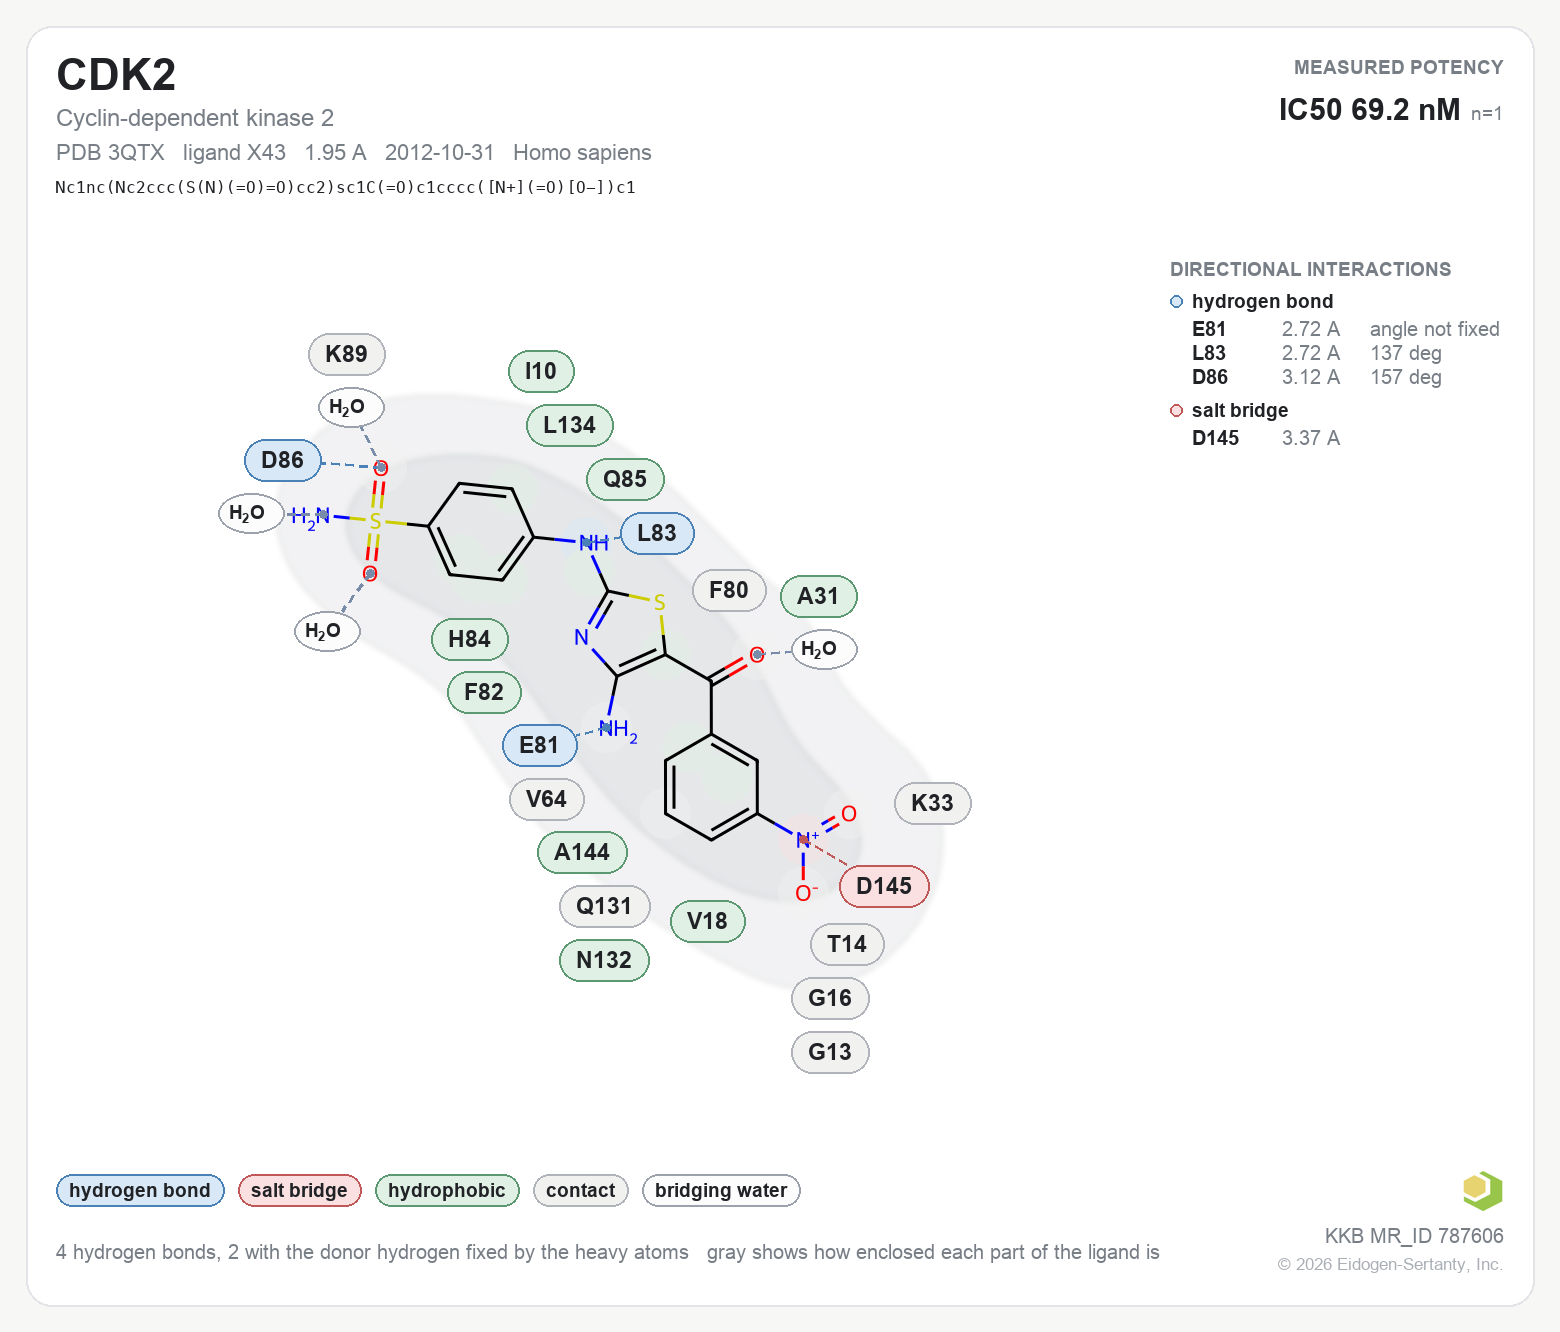1560x1332 pixels.
Task: Pick the V64 residue label
Action: (x=546, y=799)
